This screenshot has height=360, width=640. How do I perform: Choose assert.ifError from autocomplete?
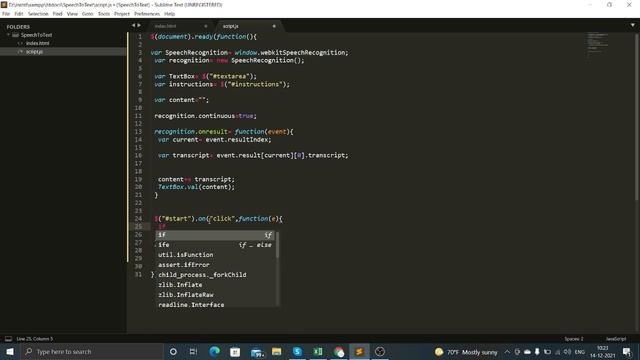coord(216,265)
